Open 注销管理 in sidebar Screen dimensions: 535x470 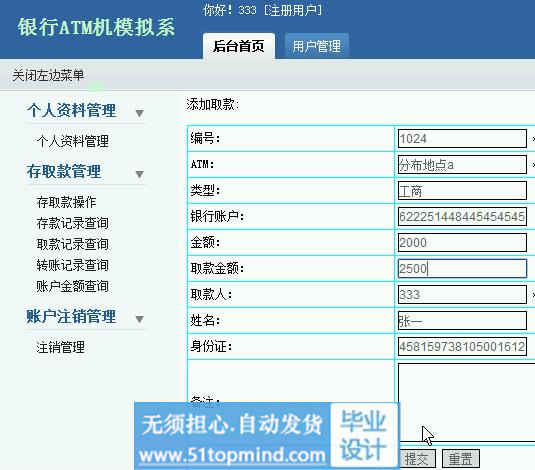pos(60,347)
